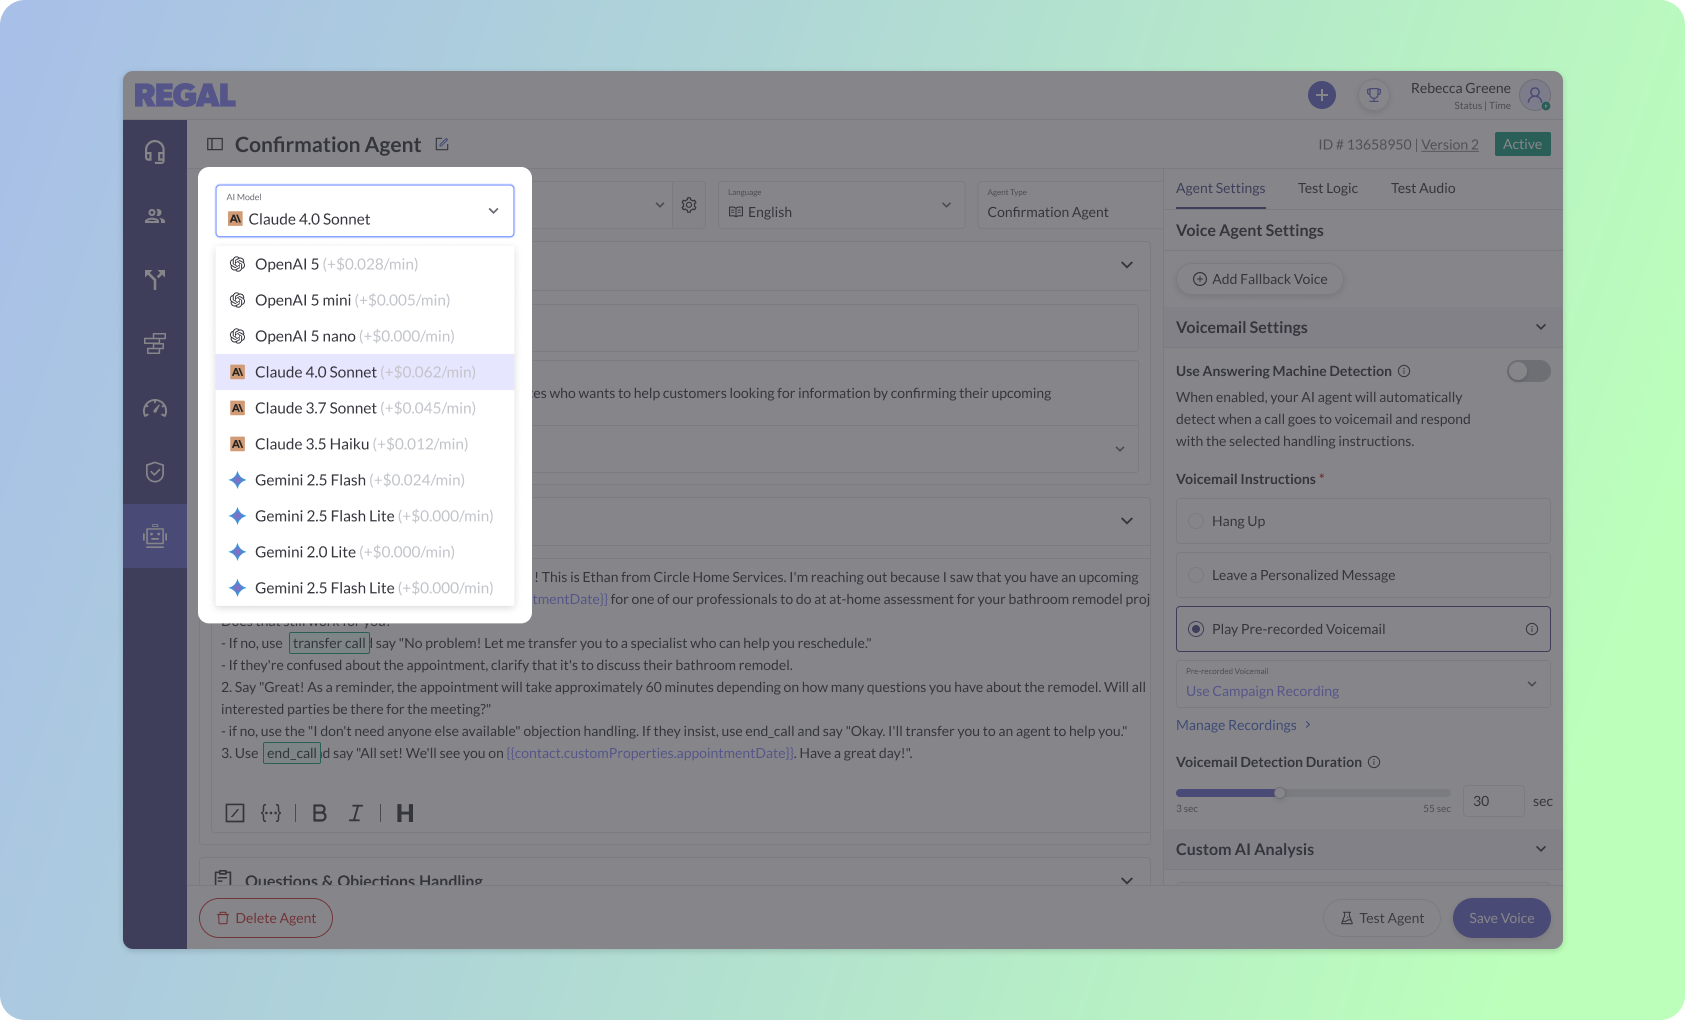Open the journey builder signpost icon in sidebar
Viewport: 1685px width, 1020px height.
[155, 344]
